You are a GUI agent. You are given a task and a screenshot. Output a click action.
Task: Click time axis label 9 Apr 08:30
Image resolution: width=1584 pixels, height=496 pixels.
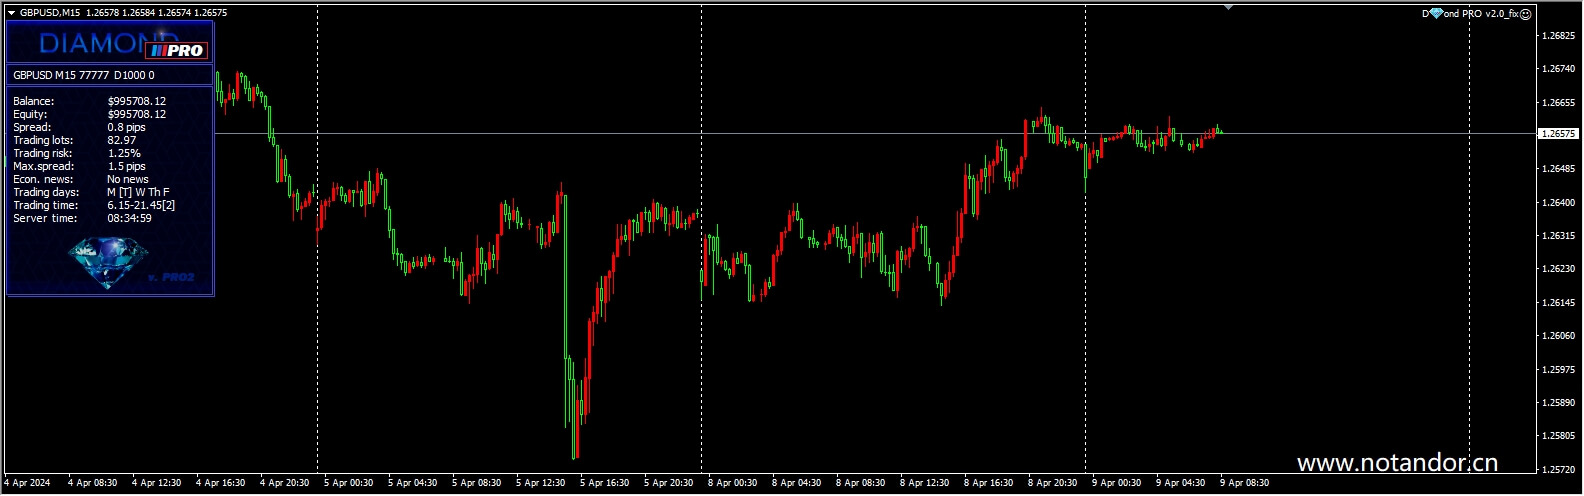1245,483
